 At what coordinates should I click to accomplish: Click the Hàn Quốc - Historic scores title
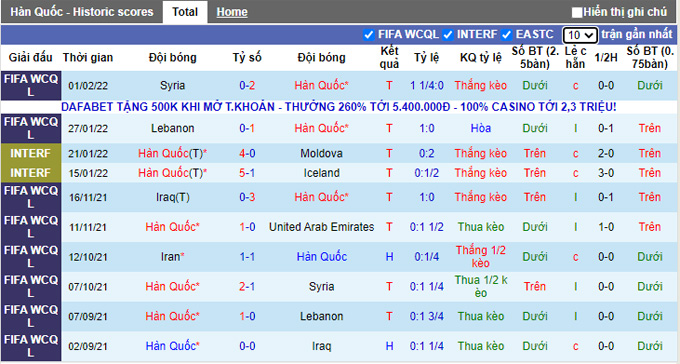[x=82, y=12]
